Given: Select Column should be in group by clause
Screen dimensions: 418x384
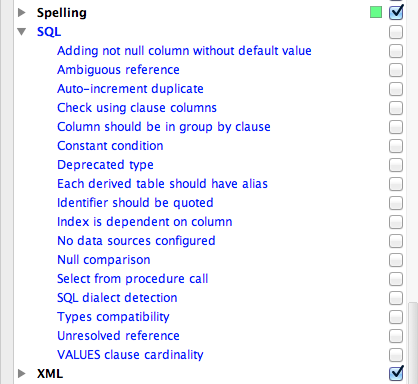Looking at the screenshot, I should coord(164,127).
